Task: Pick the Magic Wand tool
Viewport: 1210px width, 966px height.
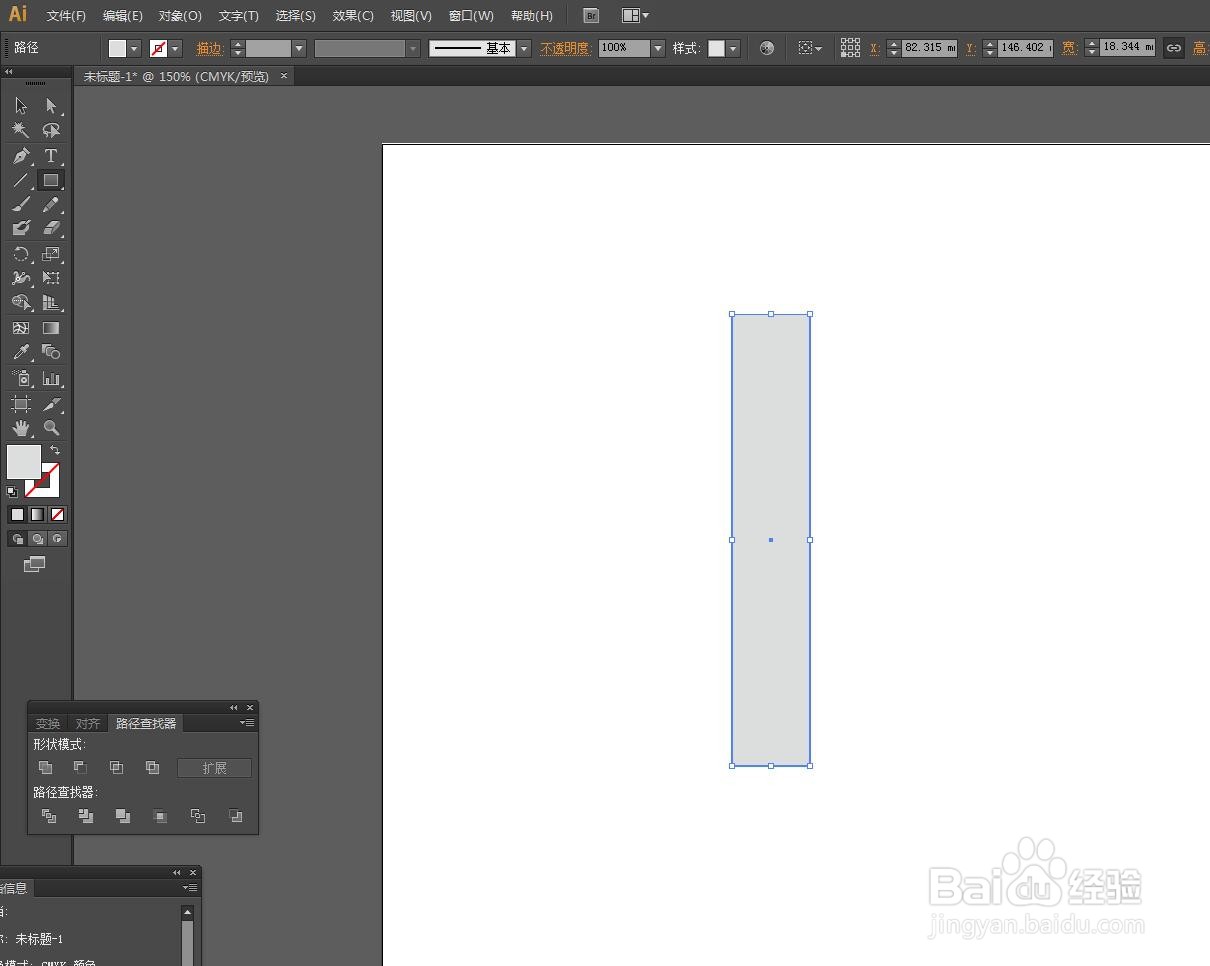Action: (x=21, y=130)
